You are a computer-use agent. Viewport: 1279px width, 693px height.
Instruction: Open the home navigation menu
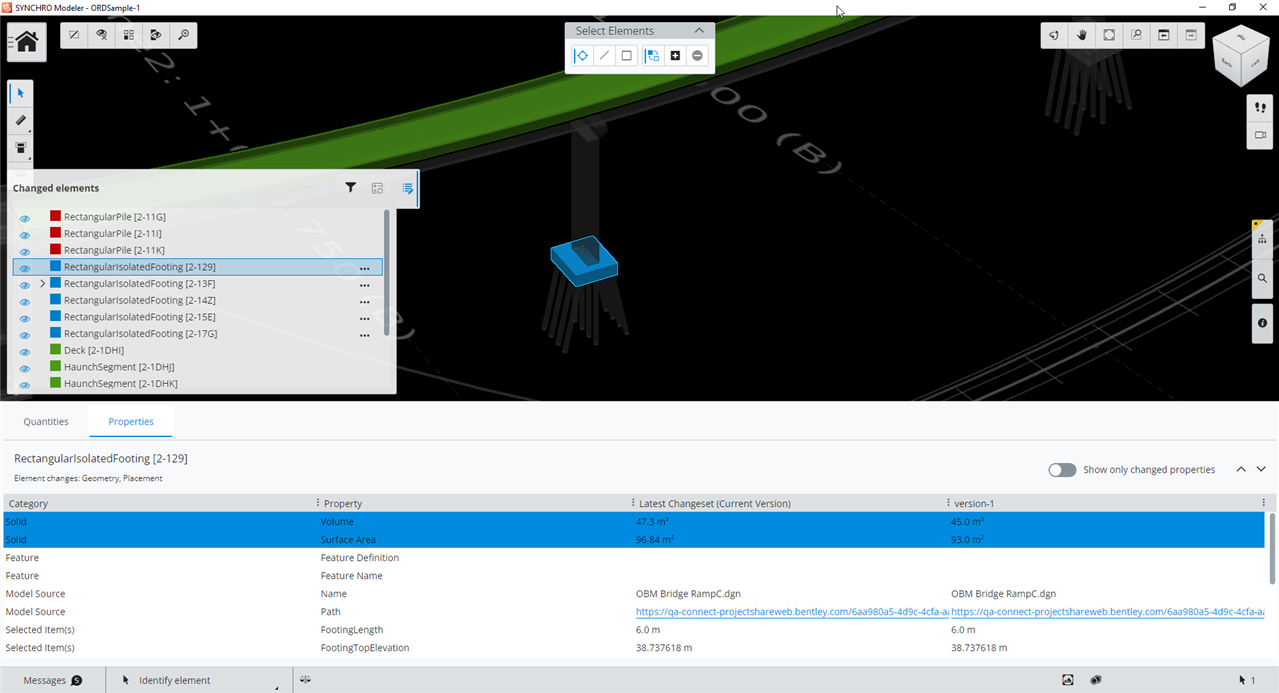pyautogui.click(x=25, y=41)
